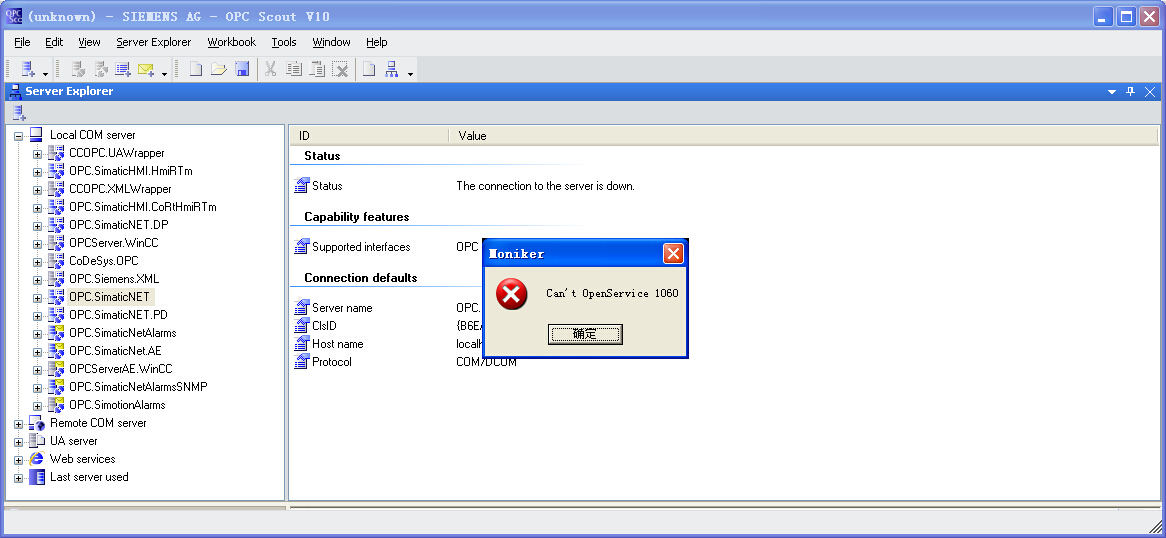The height and width of the screenshot is (538, 1166).
Task: Click the network Server Explorer toolbar icon
Action: [392, 69]
